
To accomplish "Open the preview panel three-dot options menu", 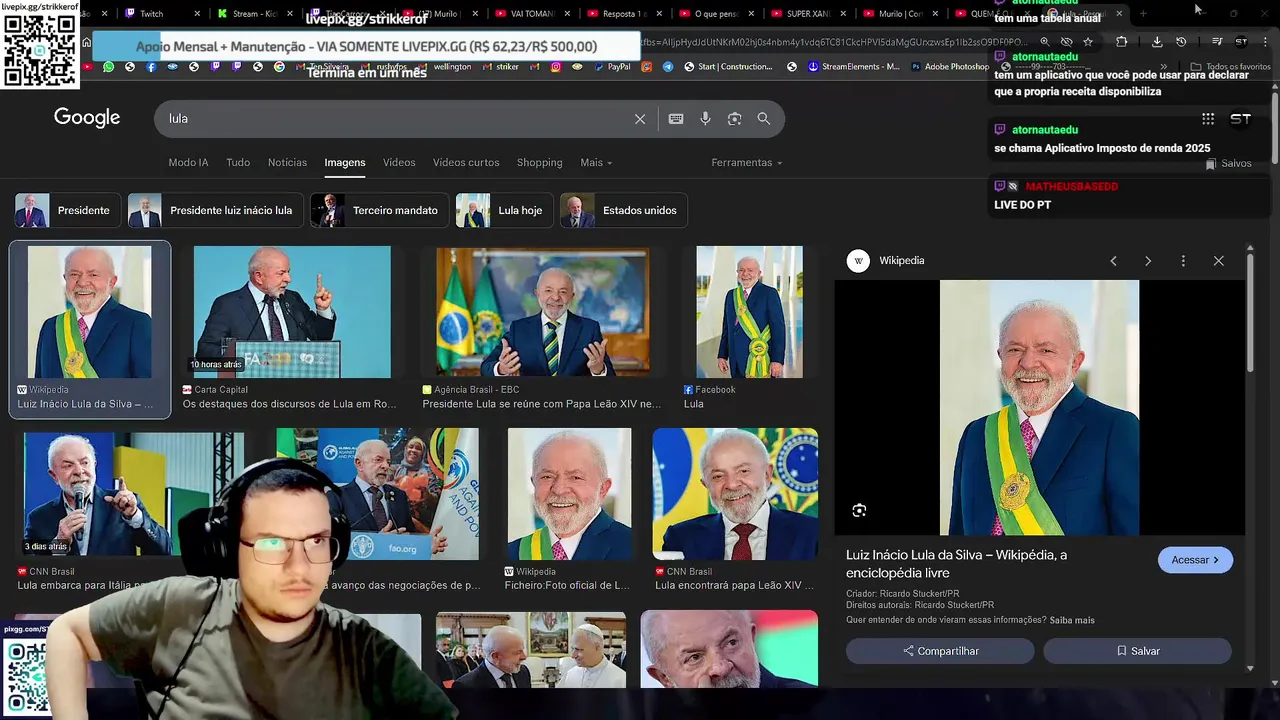I will tap(1183, 261).
